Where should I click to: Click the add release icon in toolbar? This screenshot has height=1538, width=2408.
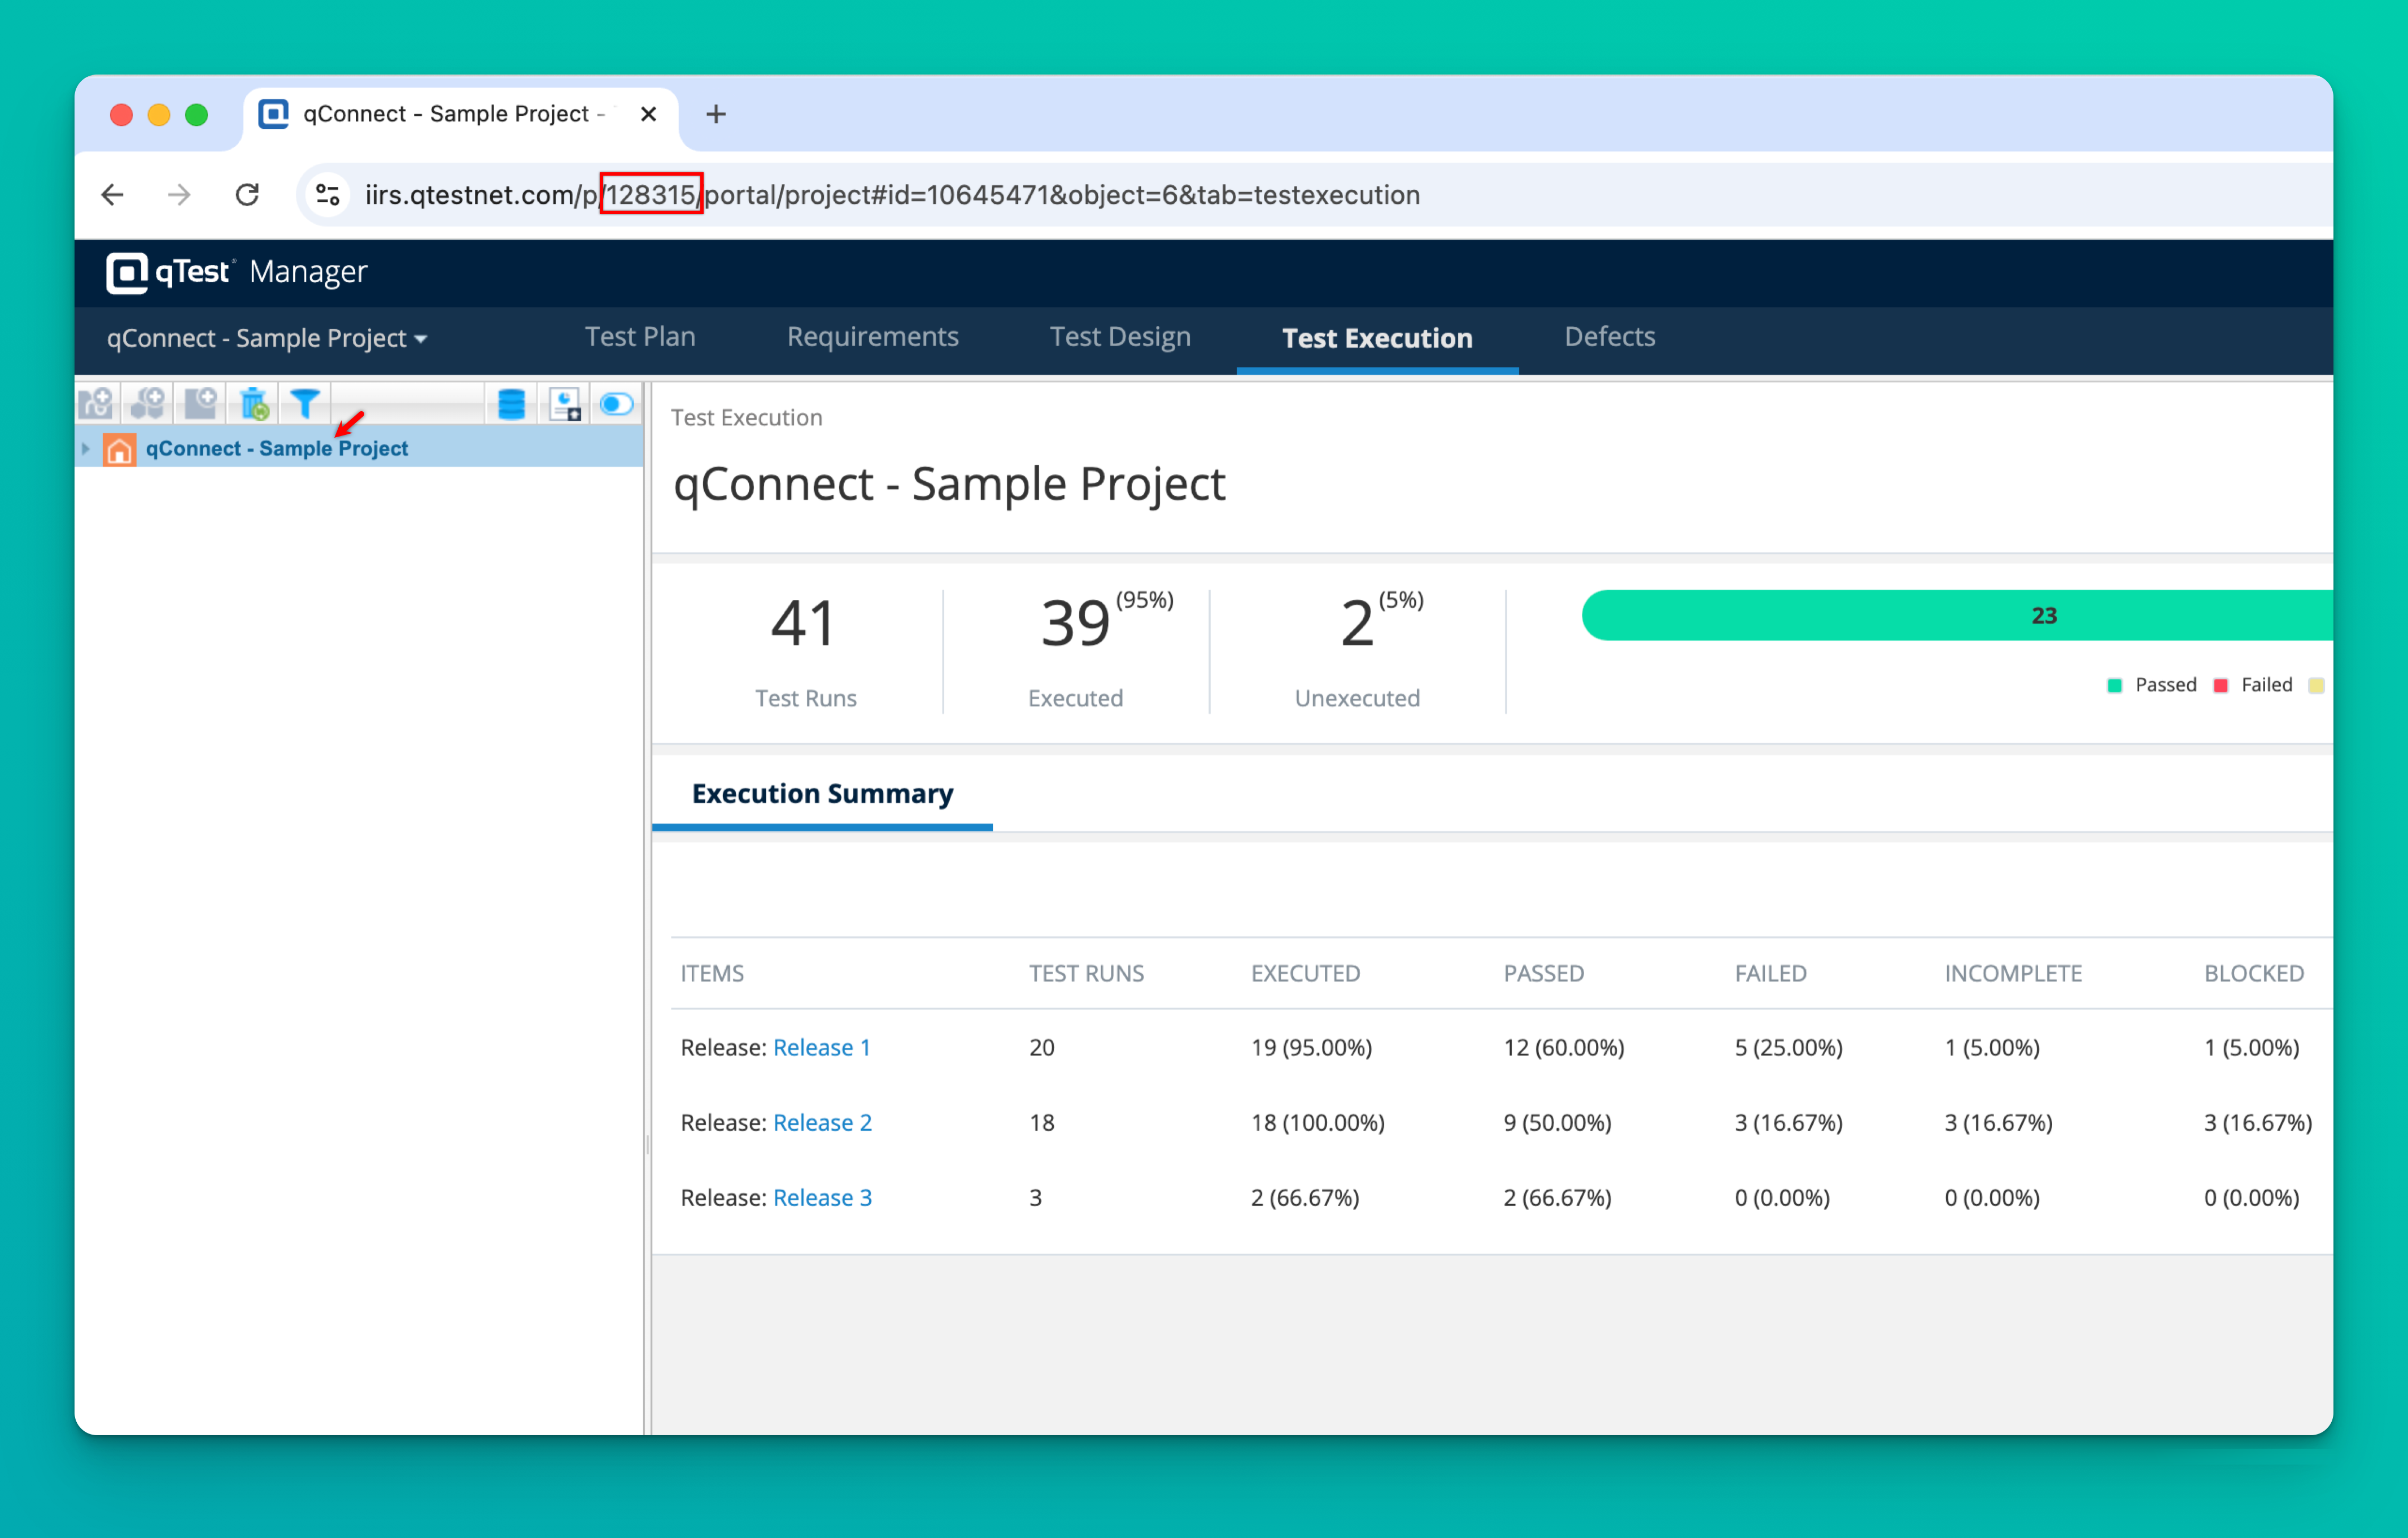(x=97, y=404)
